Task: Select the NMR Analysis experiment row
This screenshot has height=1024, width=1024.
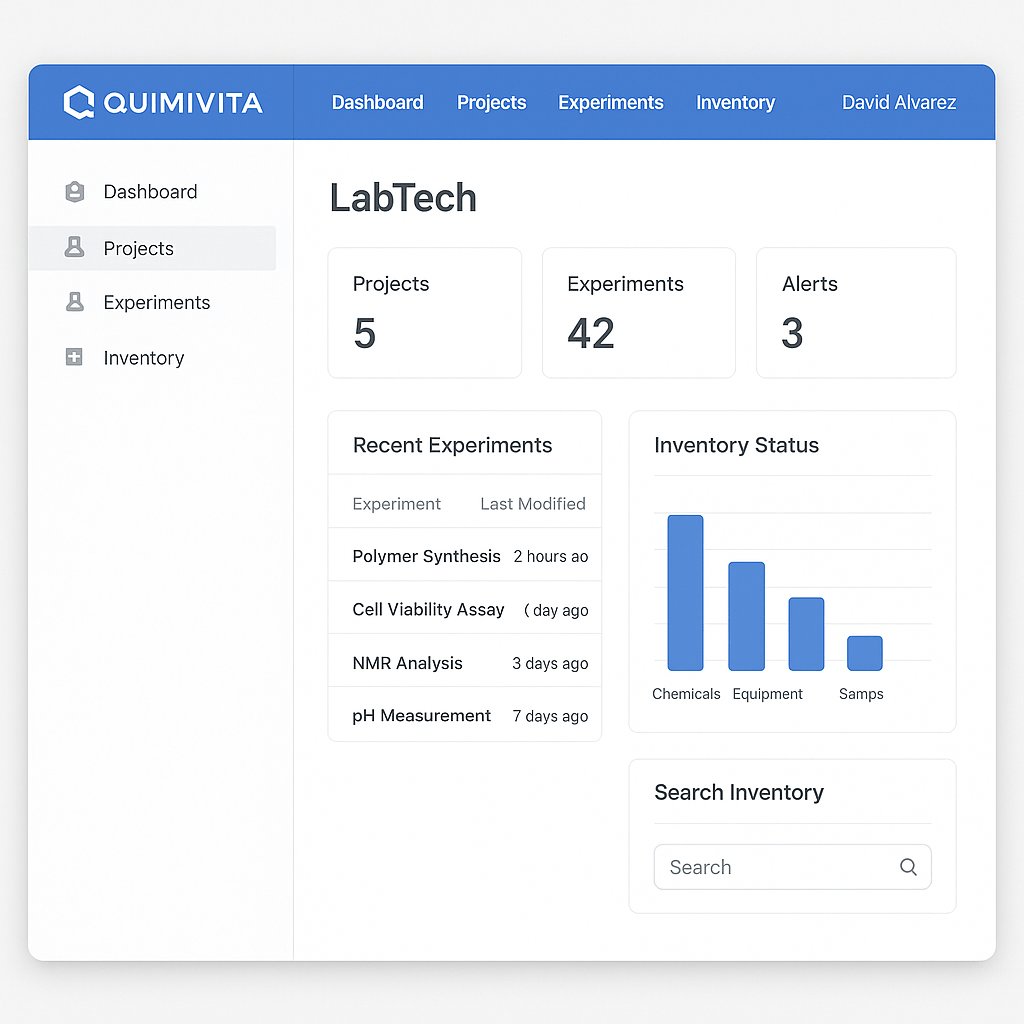Action: [x=407, y=663]
